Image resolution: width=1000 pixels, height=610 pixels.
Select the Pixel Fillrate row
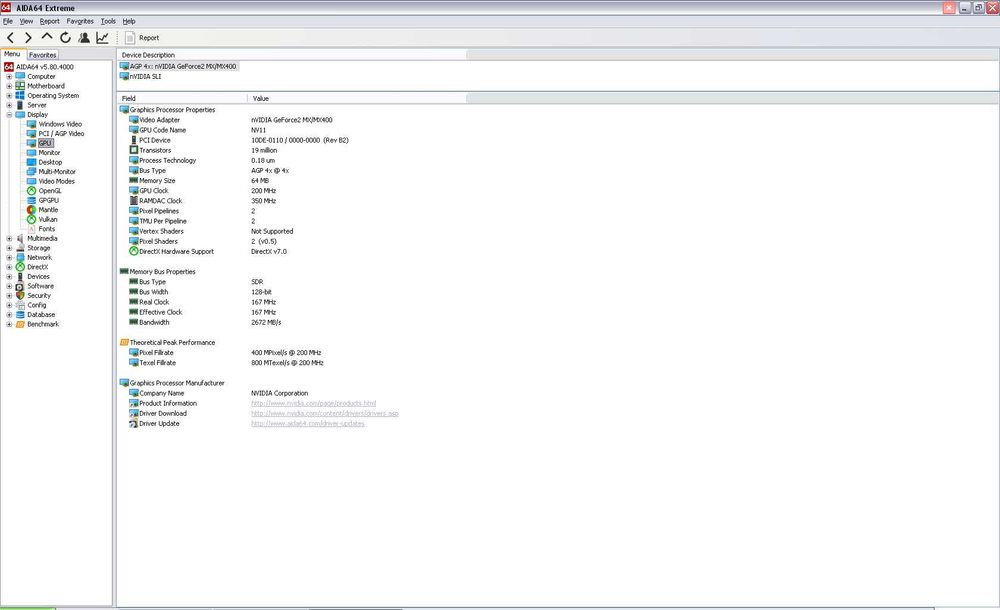tap(225, 353)
